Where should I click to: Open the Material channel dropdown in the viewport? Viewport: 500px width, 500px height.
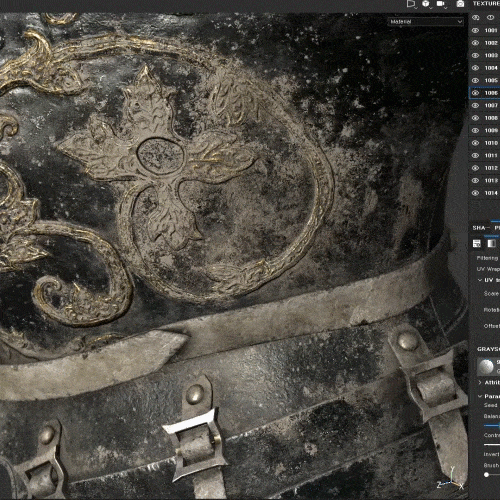[x=426, y=22]
